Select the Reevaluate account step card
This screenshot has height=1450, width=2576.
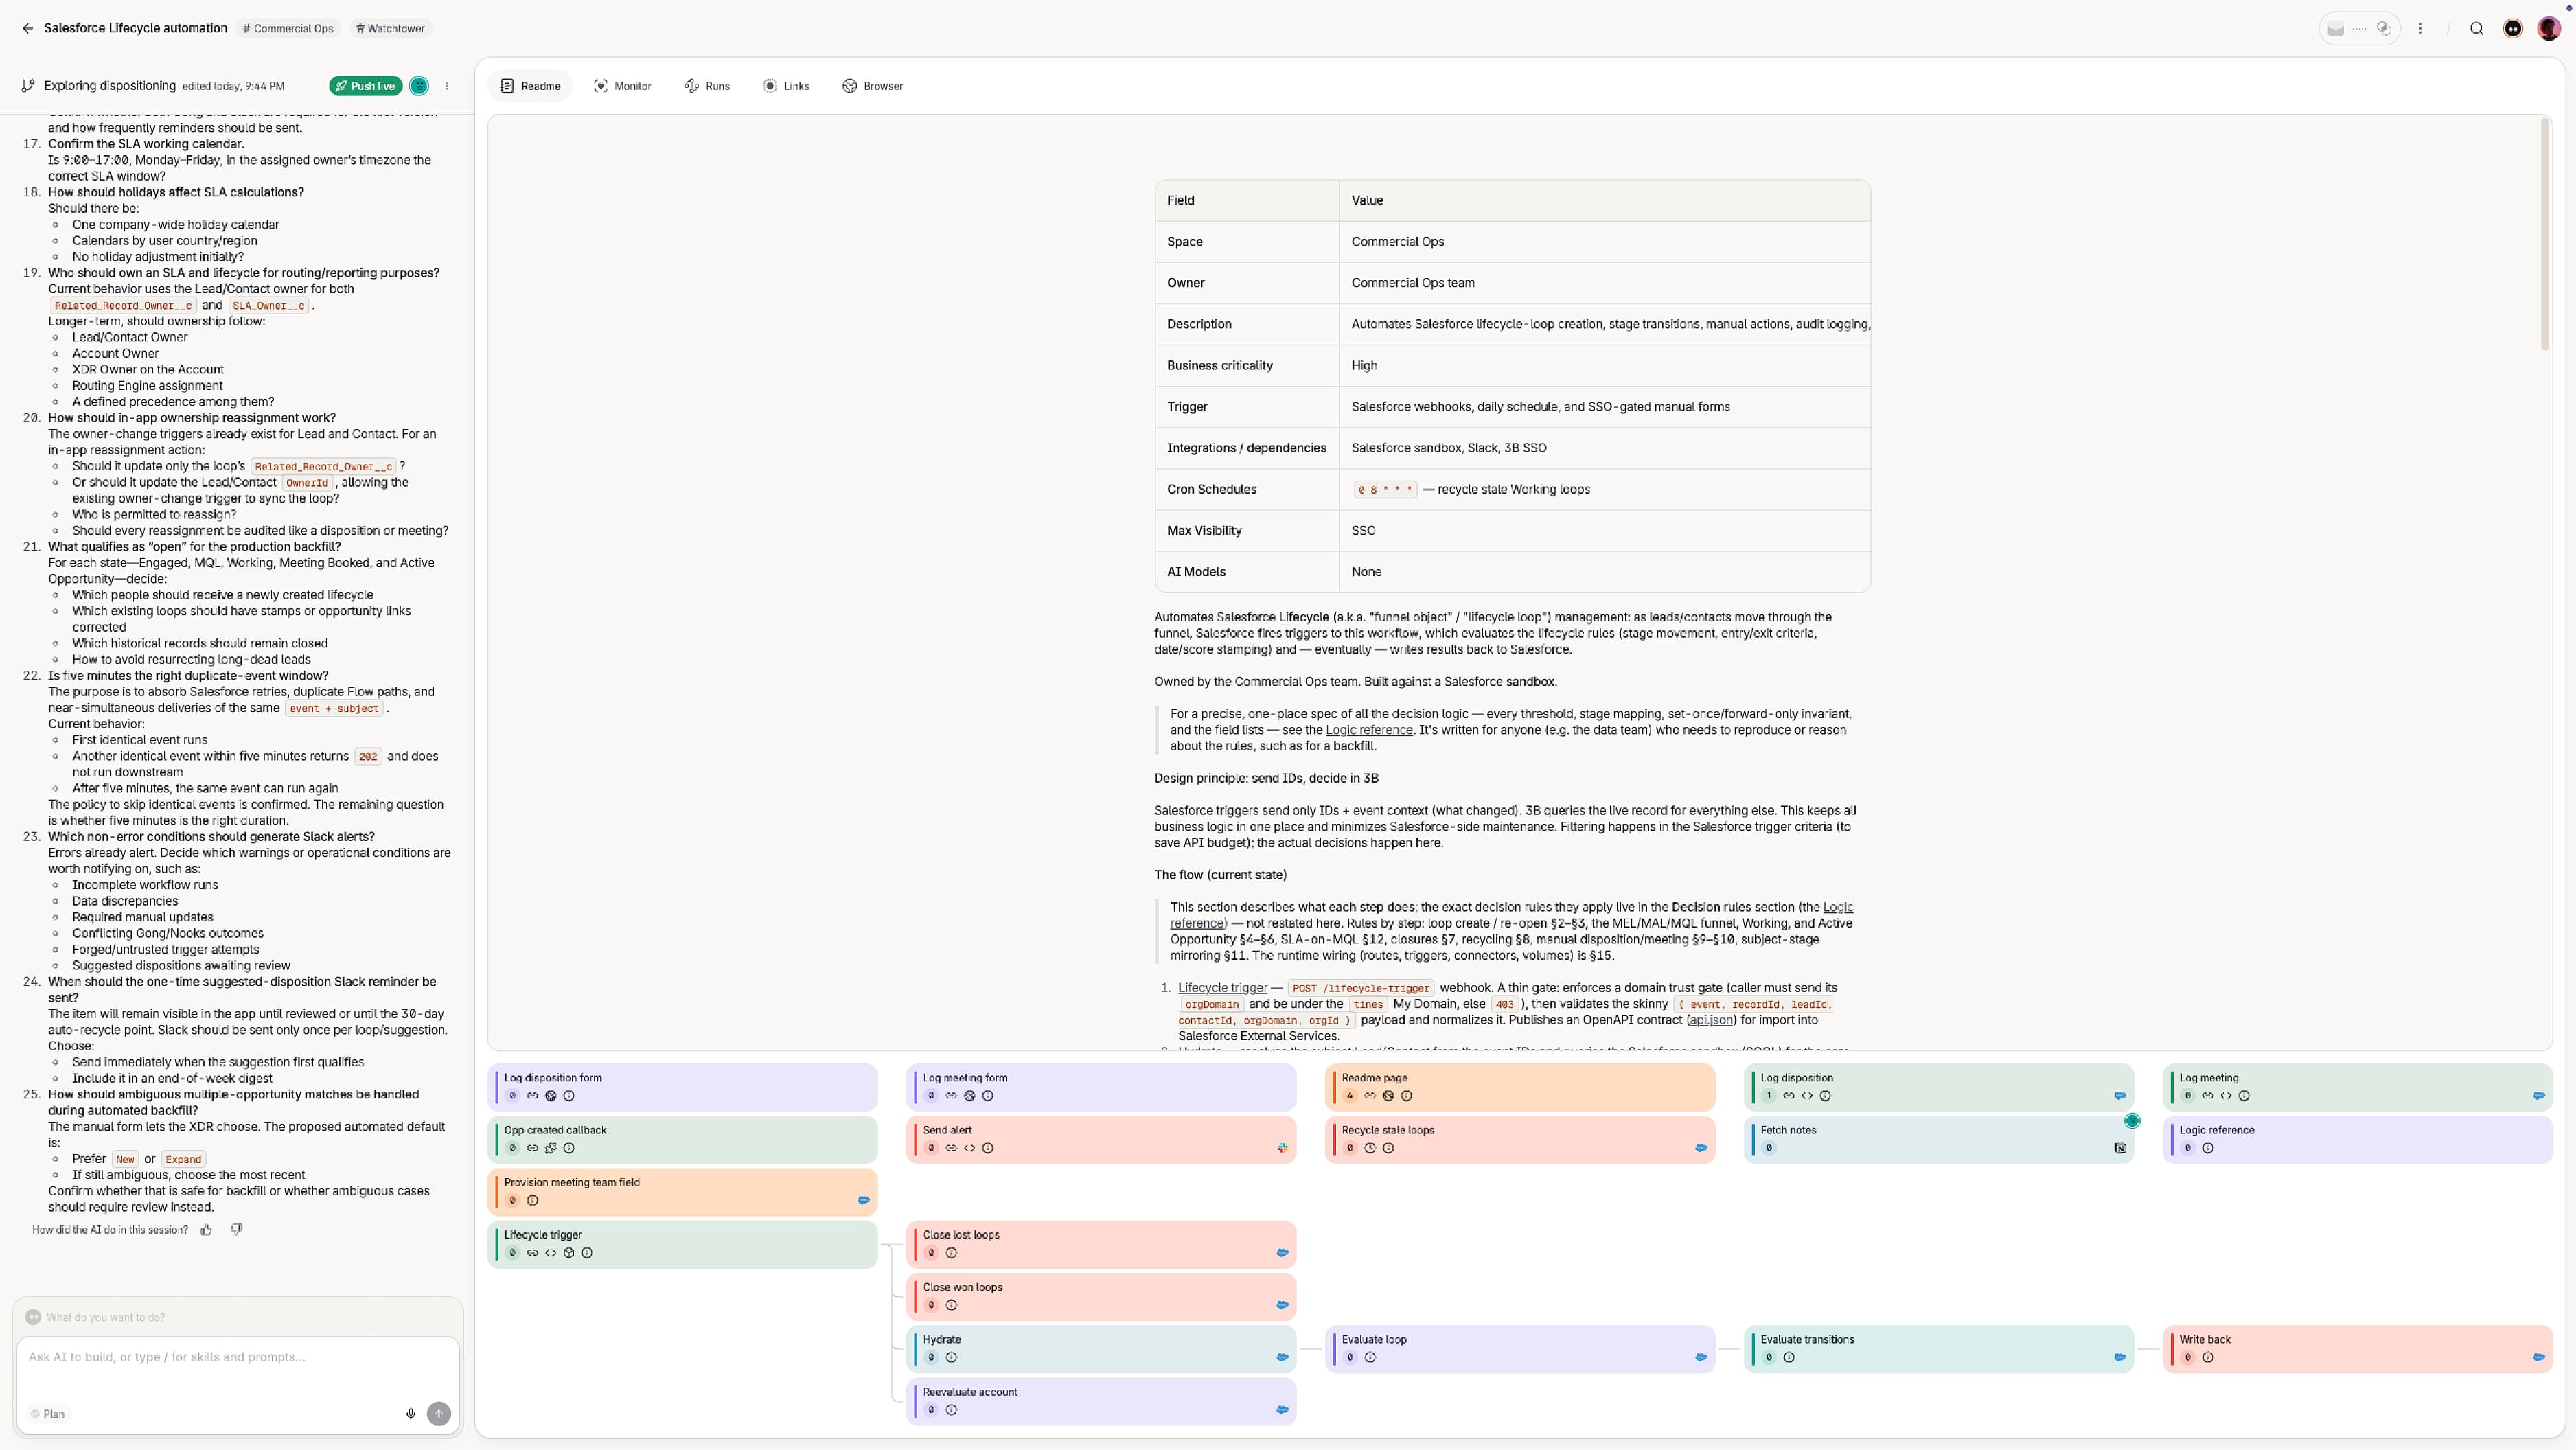tap(1101, 1401)
